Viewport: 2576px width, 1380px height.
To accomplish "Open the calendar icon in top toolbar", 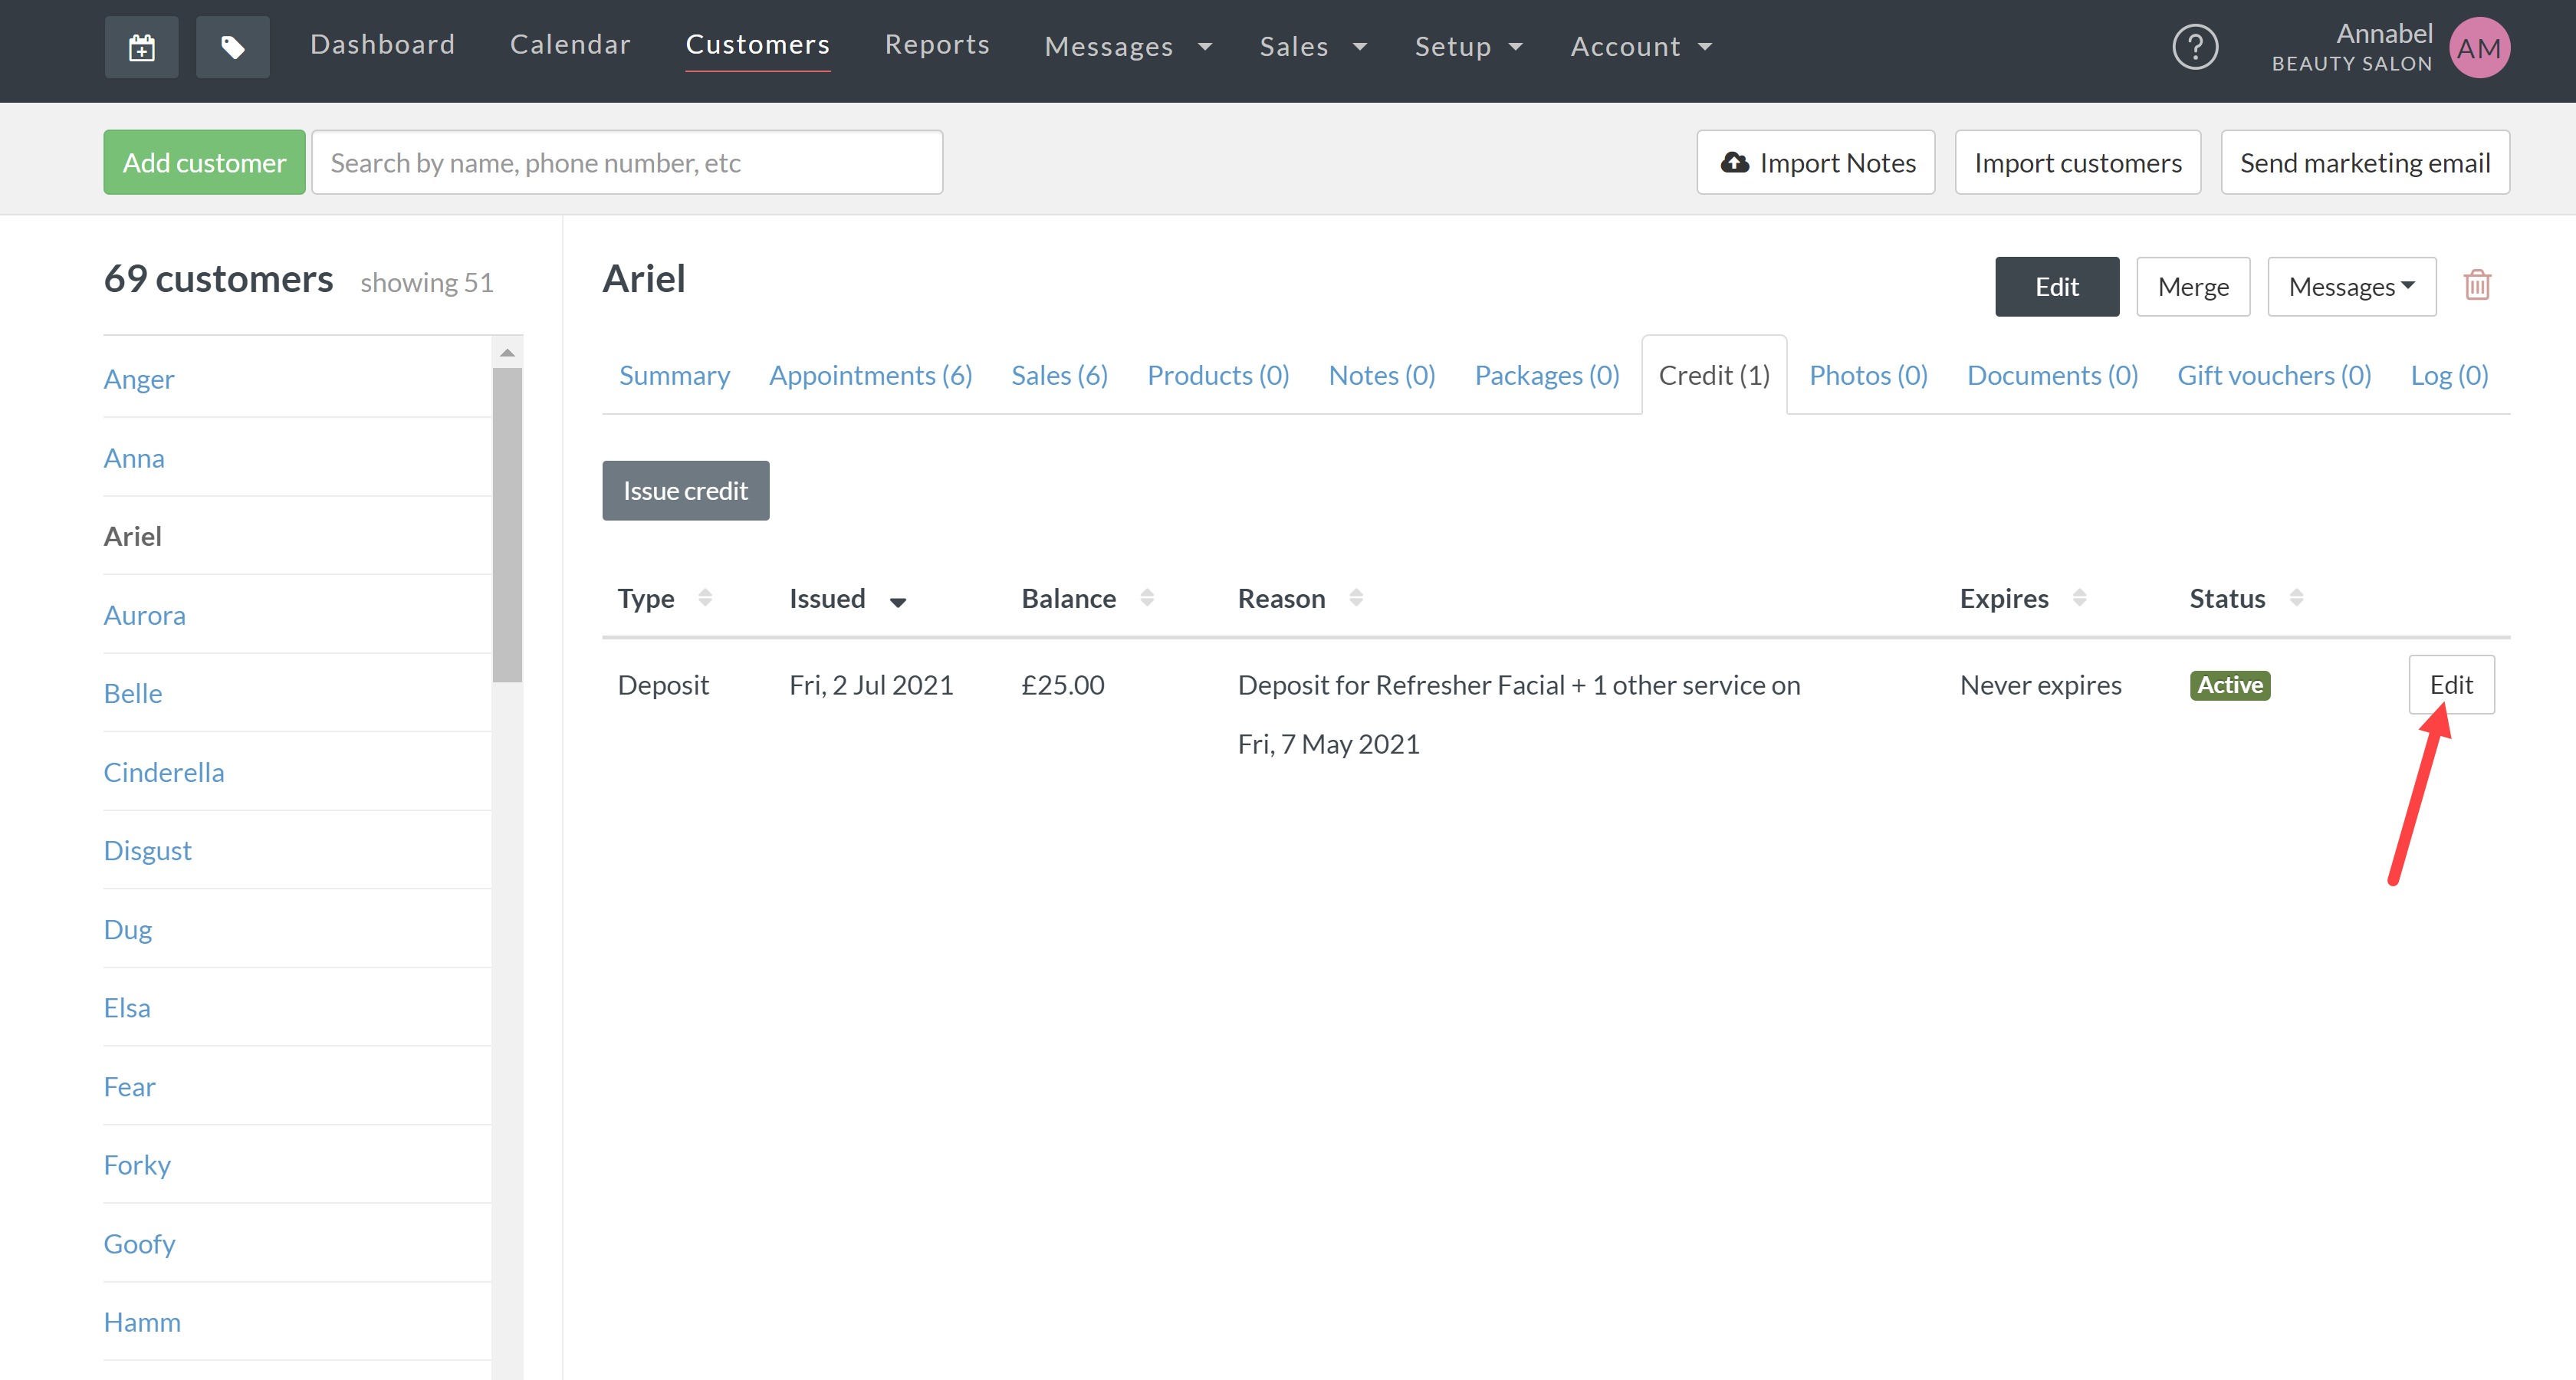I will click(141, 46).
